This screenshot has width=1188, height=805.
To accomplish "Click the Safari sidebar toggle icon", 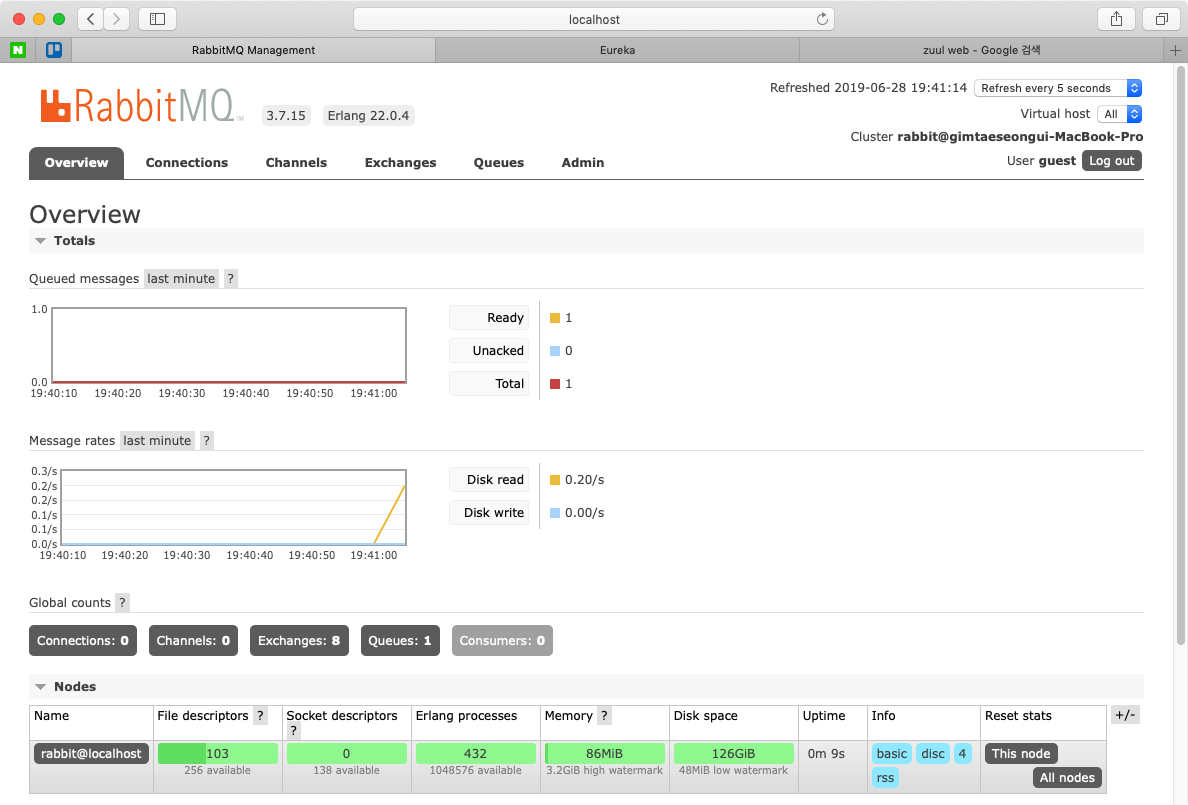I will 157,19.
